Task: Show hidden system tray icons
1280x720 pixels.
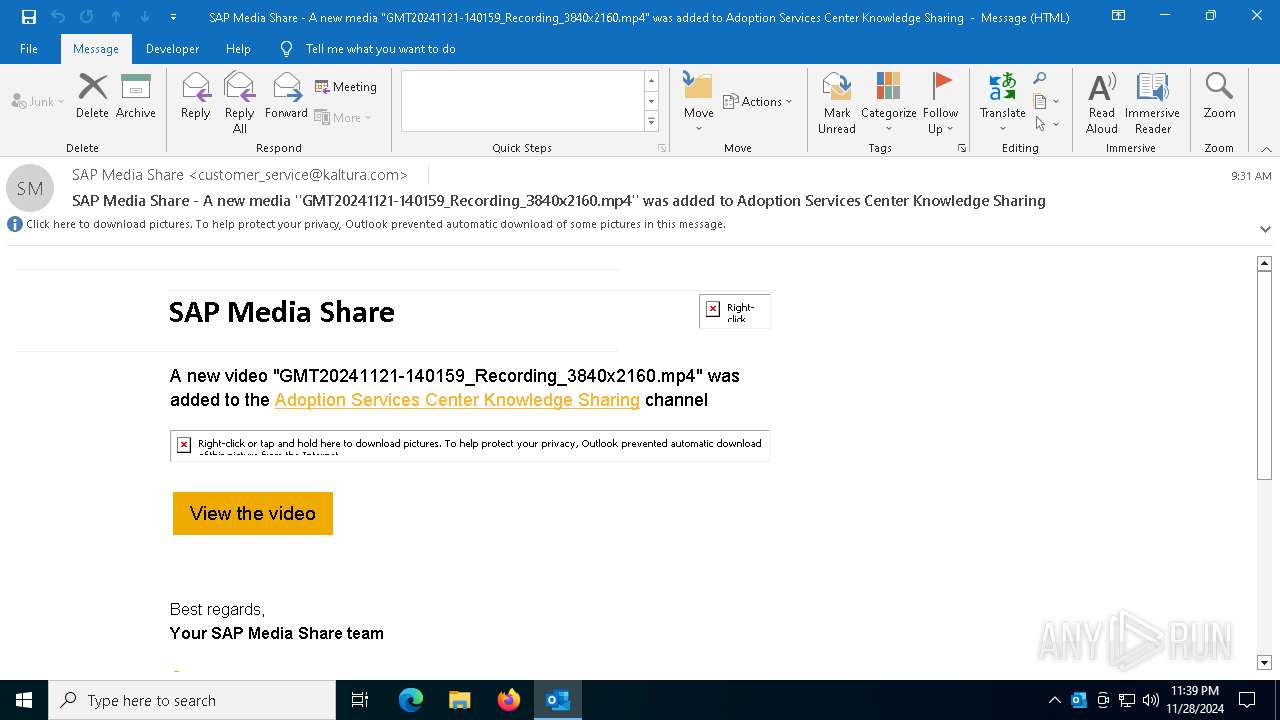Action: pos(1054,700)
